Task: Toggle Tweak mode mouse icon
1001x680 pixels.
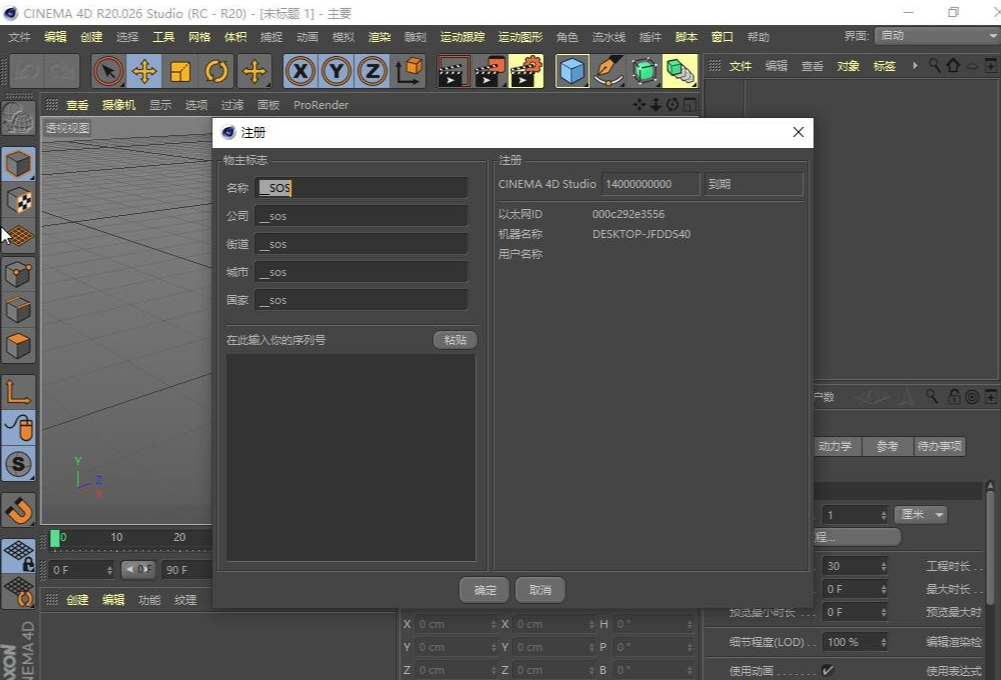Action: 19,428
